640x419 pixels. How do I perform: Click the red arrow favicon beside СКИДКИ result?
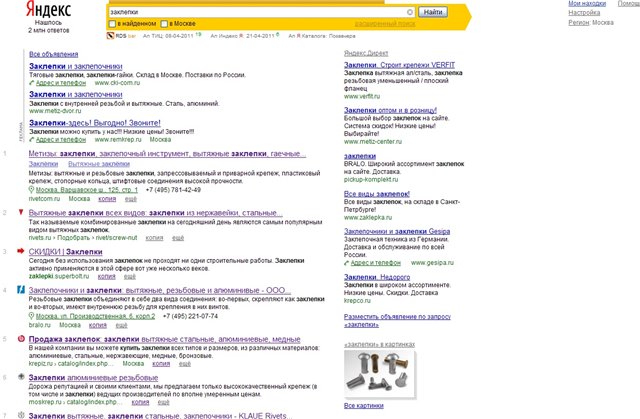tap(21, 251)
